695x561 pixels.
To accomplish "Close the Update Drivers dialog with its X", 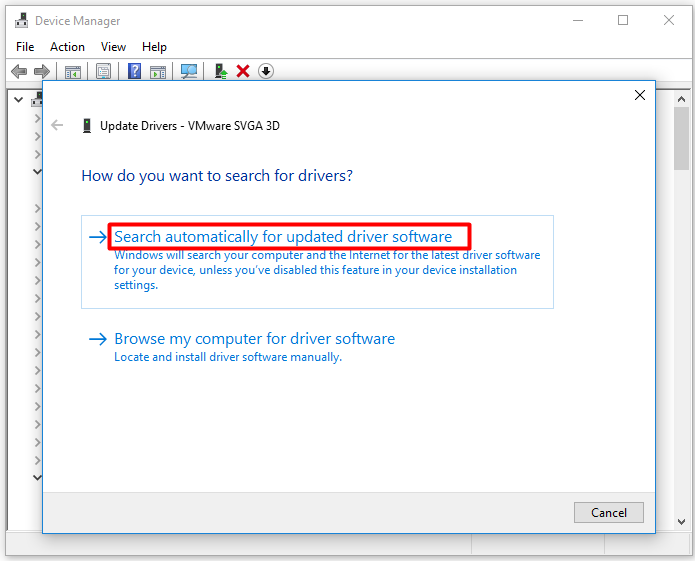I will click(640, 95).
